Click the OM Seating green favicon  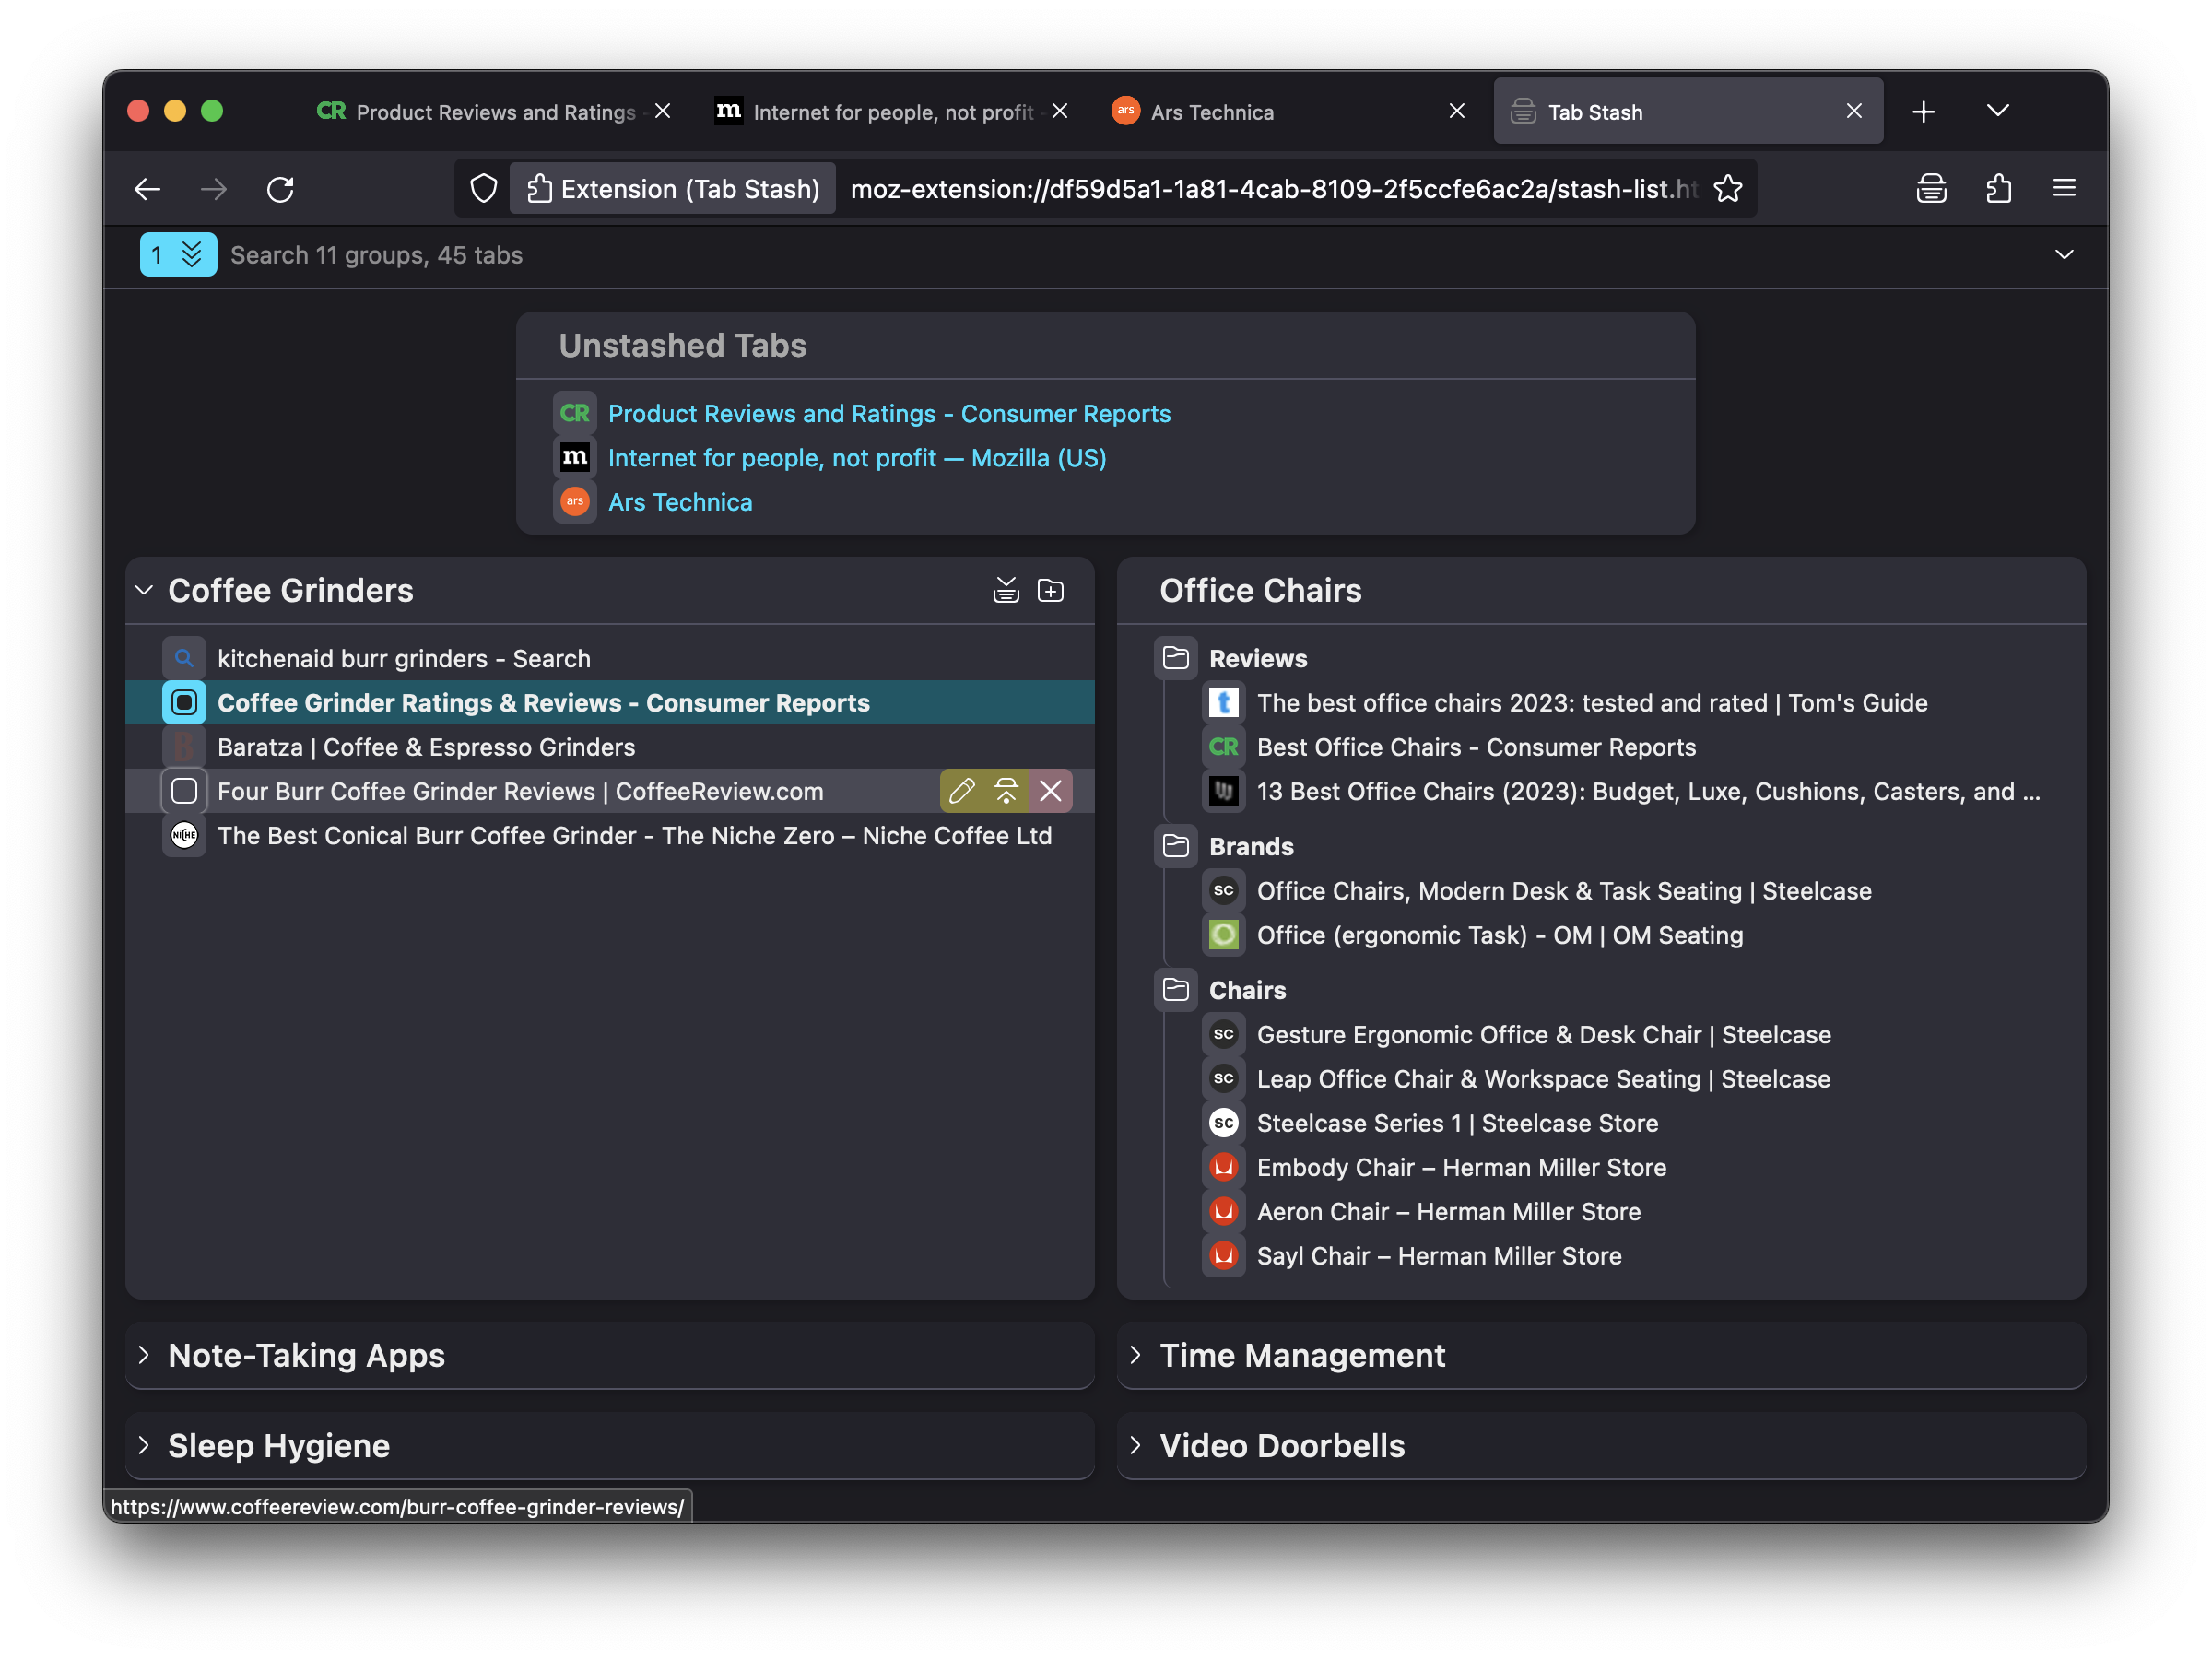pyautogui.click(x=1224, y=935)
